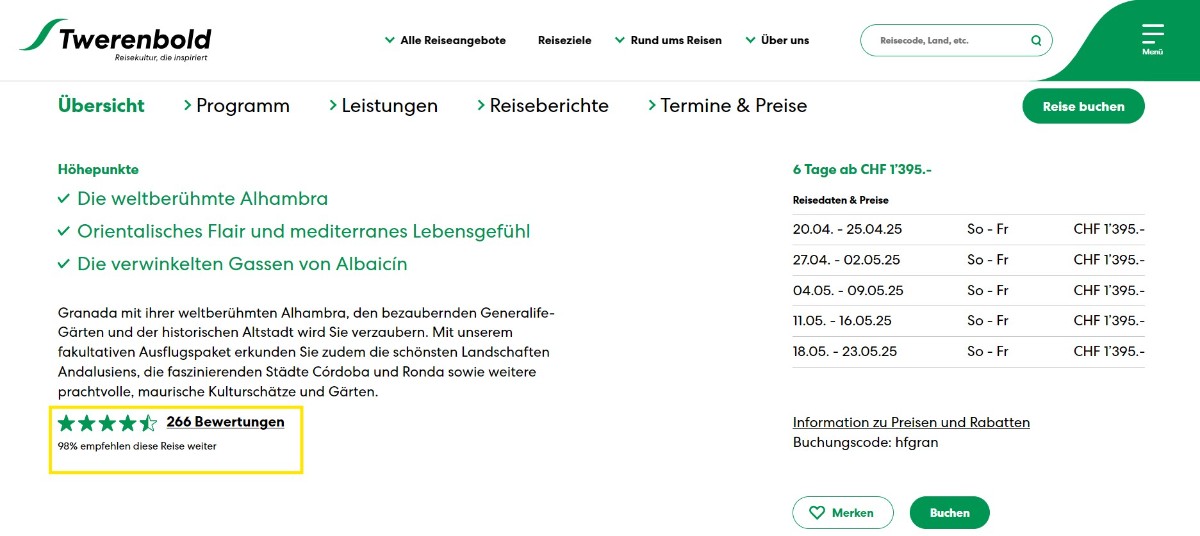Click the Twerenbold logo

pos(116,39)
